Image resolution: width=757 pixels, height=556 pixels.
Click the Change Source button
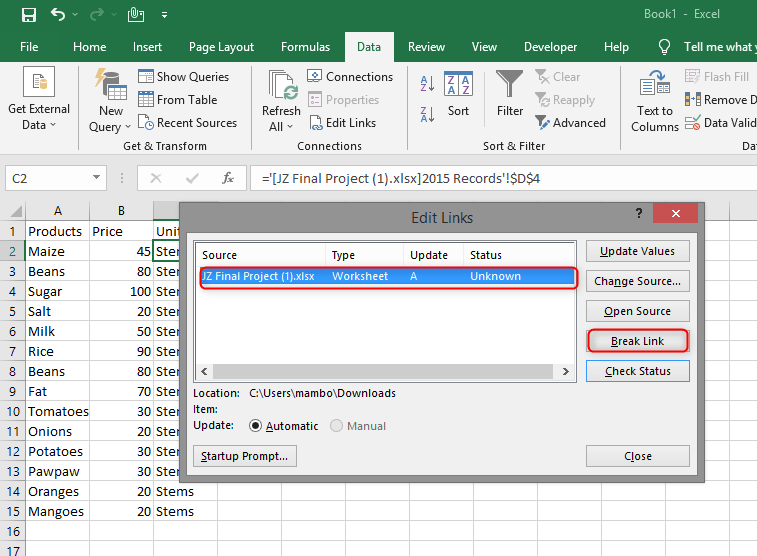637,281
